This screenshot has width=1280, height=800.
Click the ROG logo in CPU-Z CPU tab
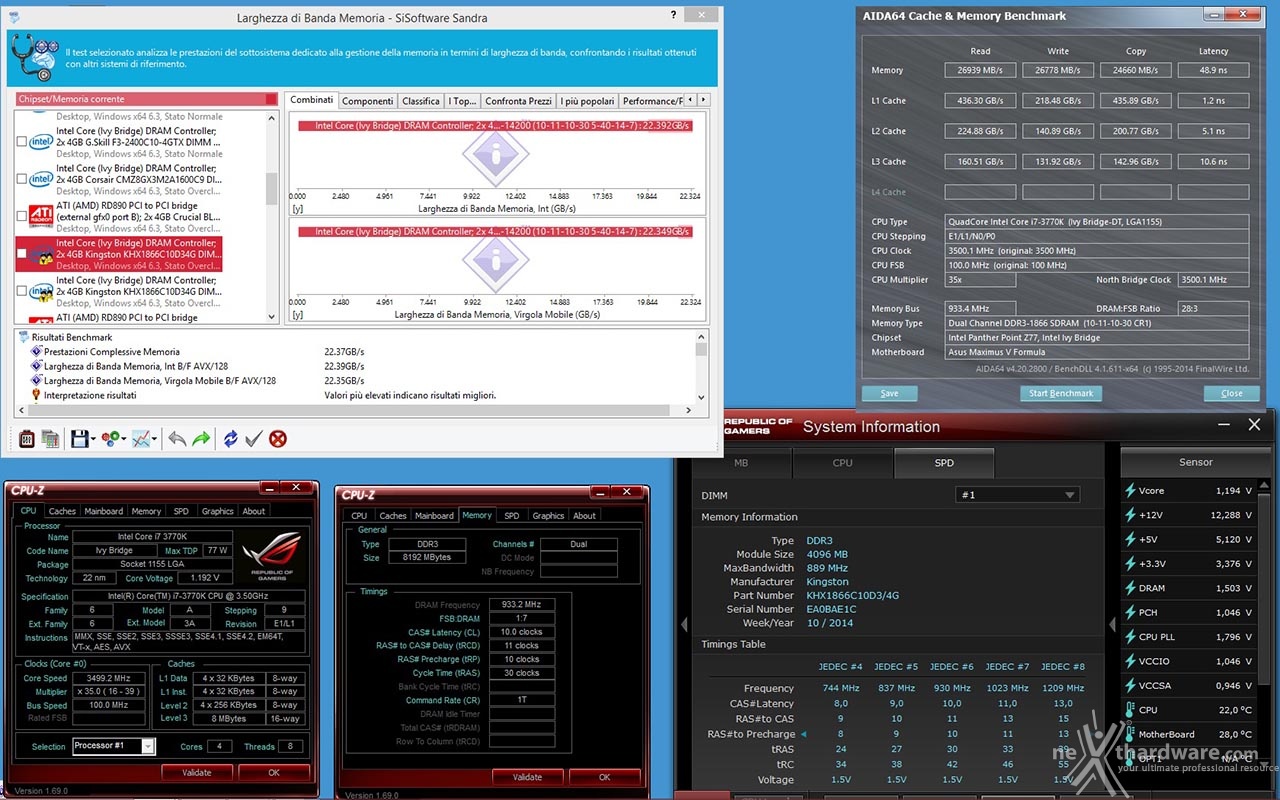271,557
